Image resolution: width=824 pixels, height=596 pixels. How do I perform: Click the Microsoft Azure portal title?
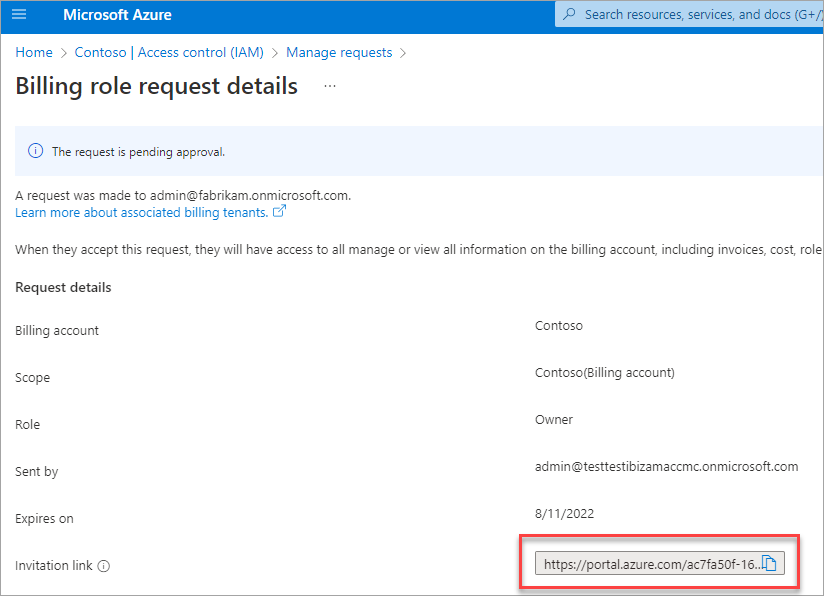117,15
